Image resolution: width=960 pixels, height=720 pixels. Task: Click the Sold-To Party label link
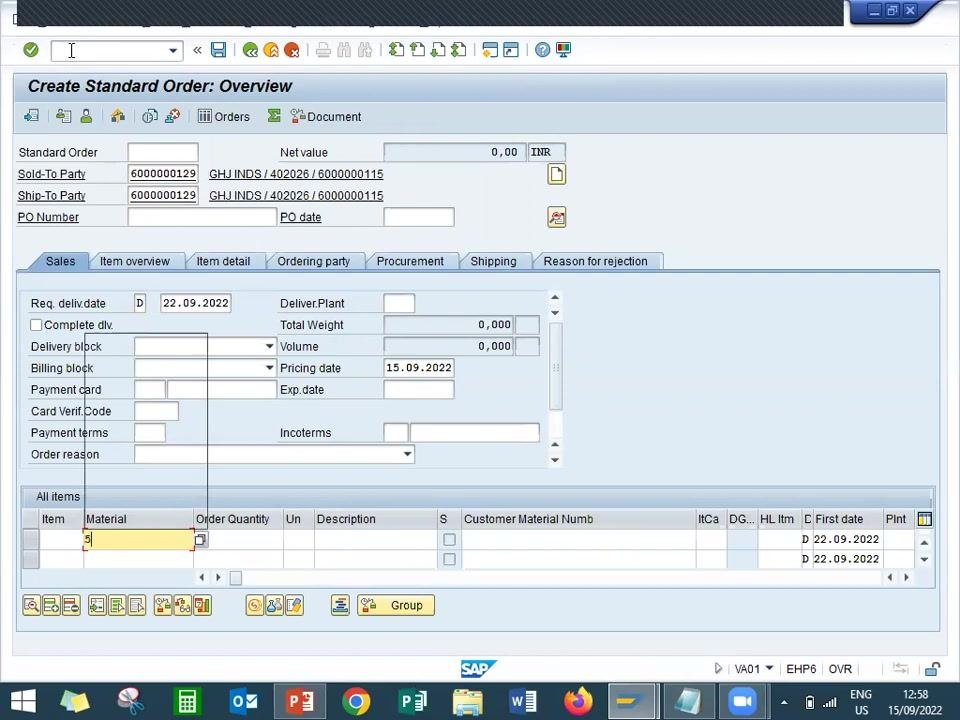click(51, 174)
